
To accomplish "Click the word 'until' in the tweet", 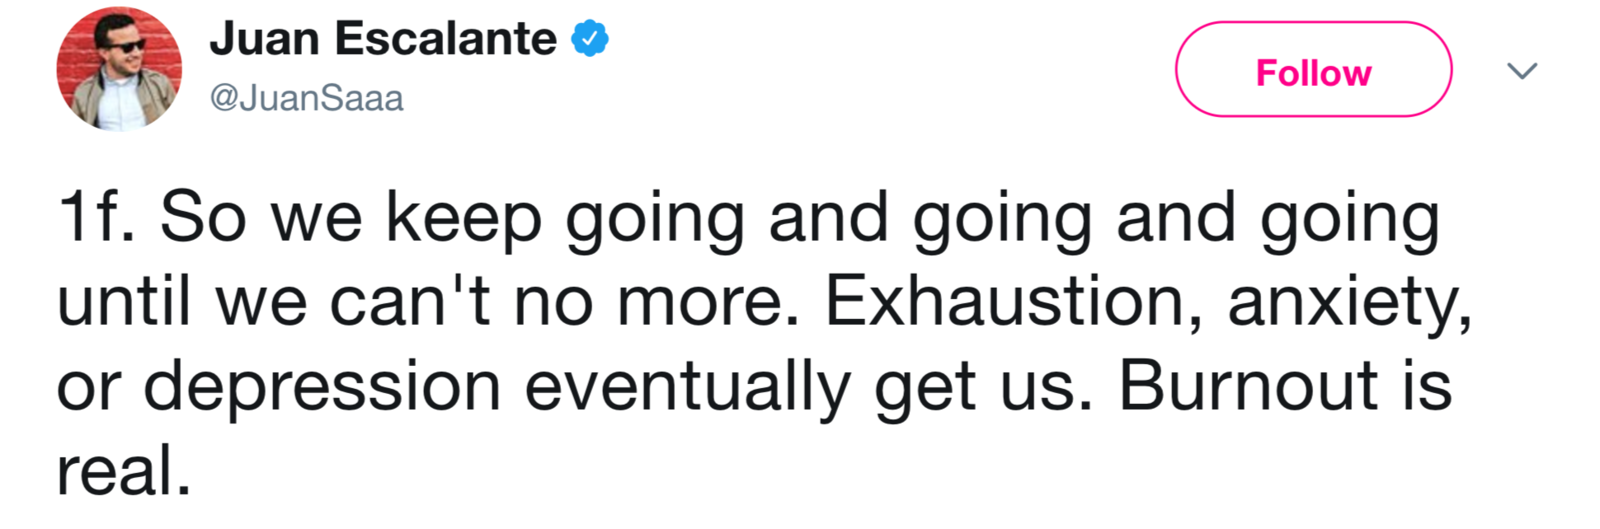I will pos(123,301).
